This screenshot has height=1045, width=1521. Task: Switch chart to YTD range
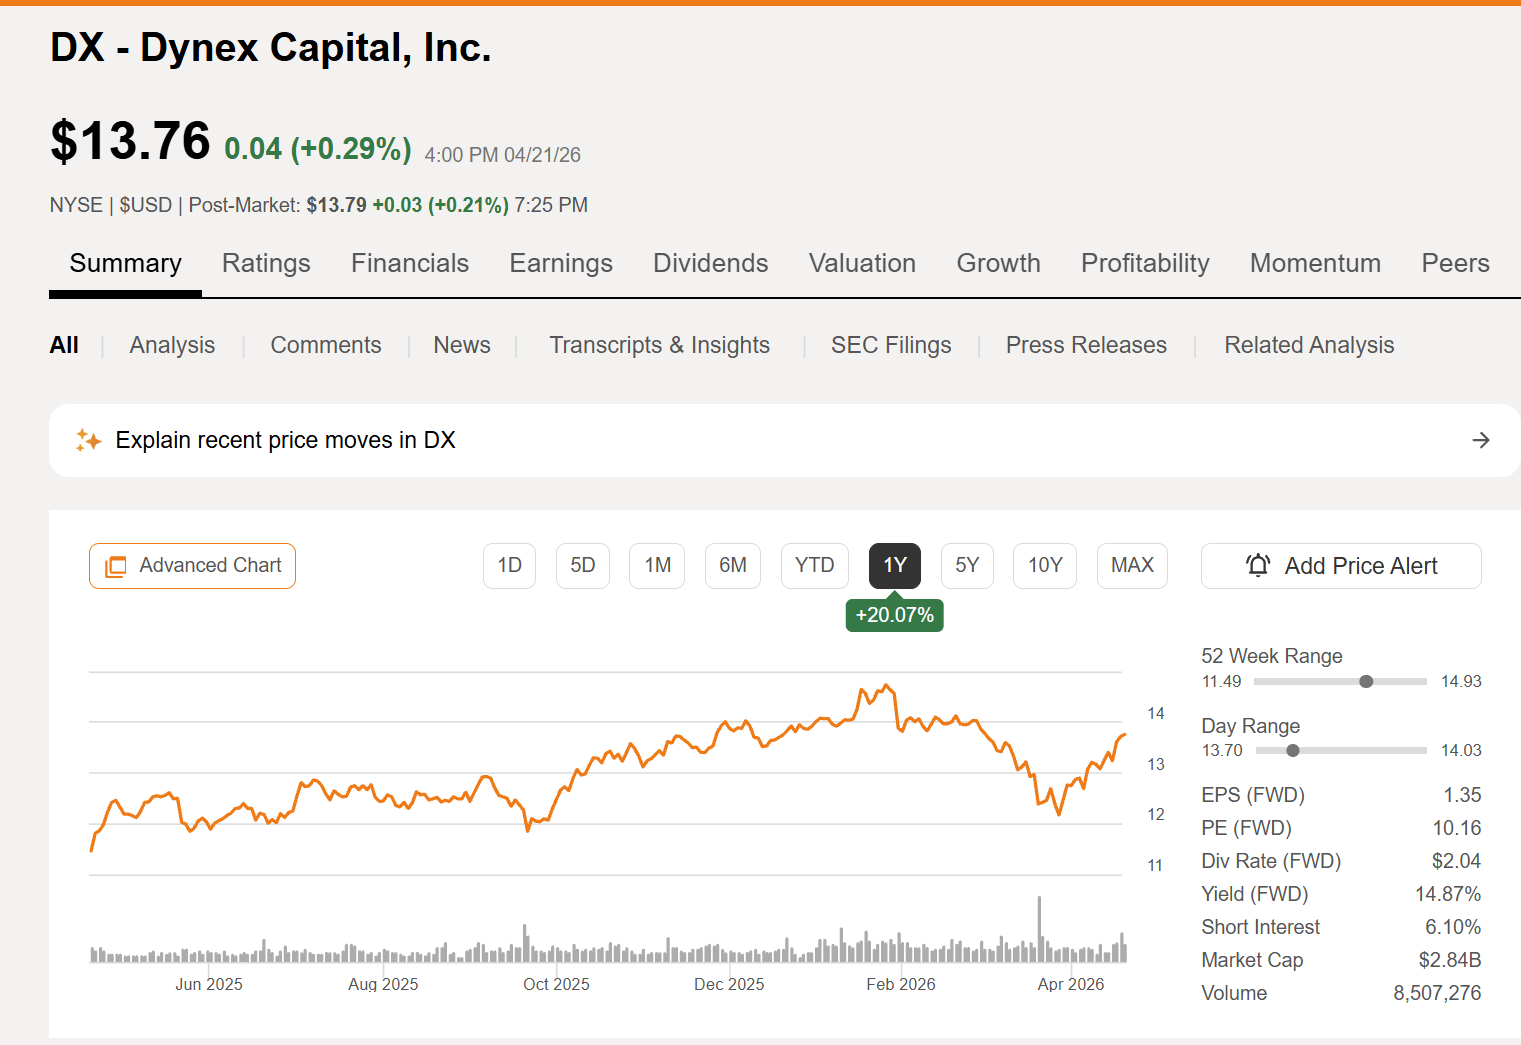pos(814,566)
